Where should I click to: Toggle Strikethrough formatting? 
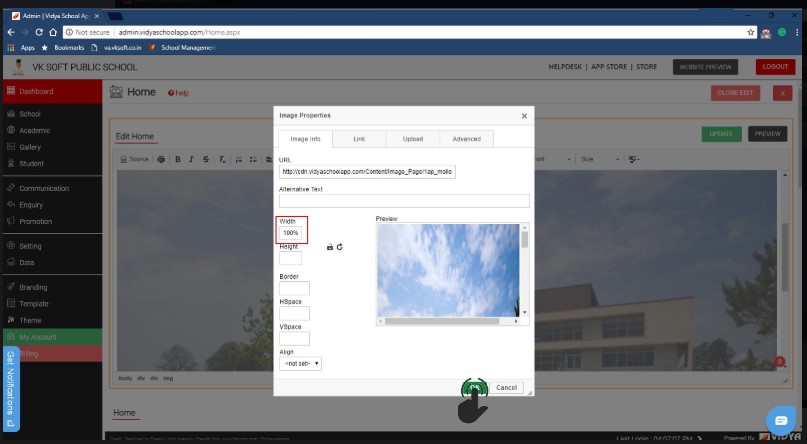[206, 159]
